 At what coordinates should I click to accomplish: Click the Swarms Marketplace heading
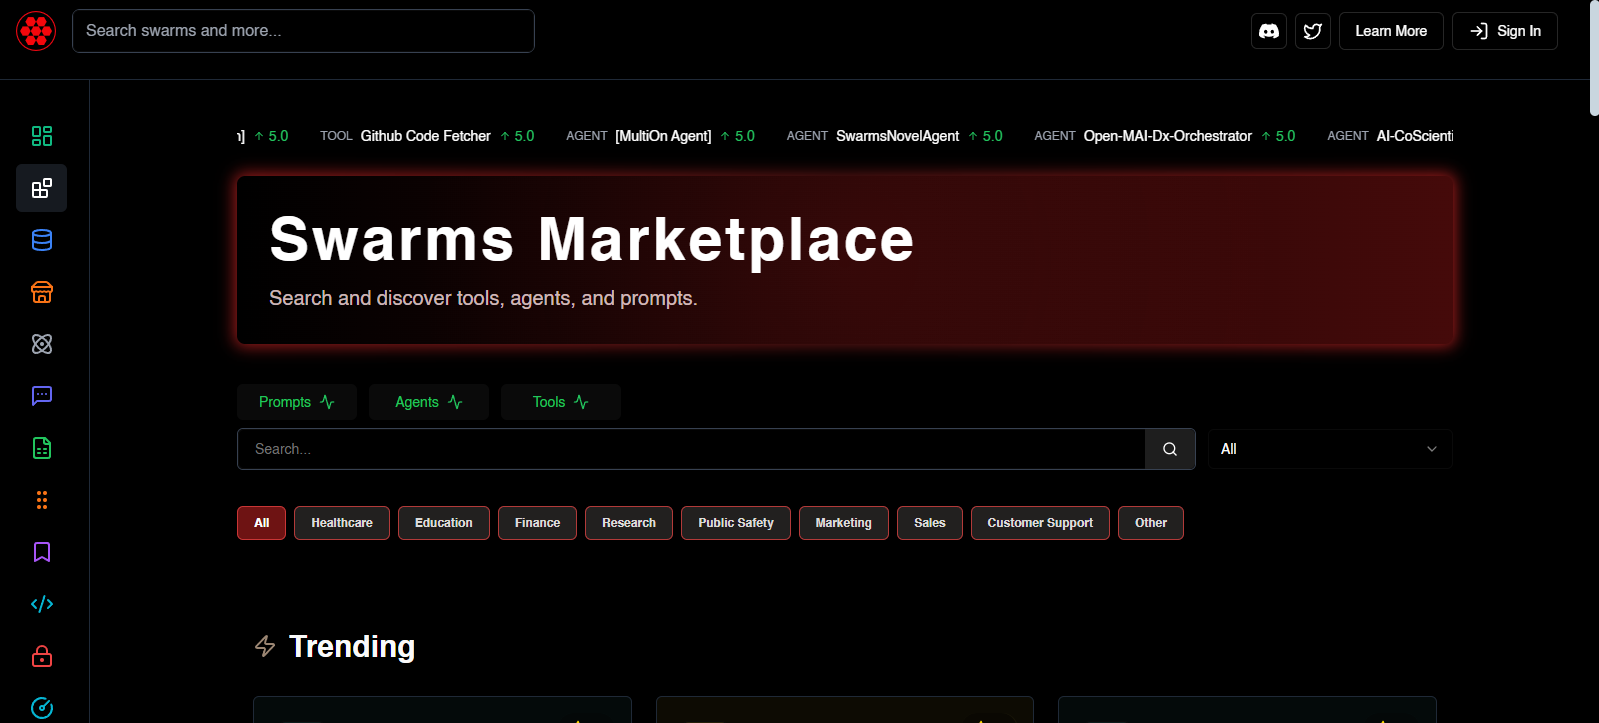click(592, 240)
